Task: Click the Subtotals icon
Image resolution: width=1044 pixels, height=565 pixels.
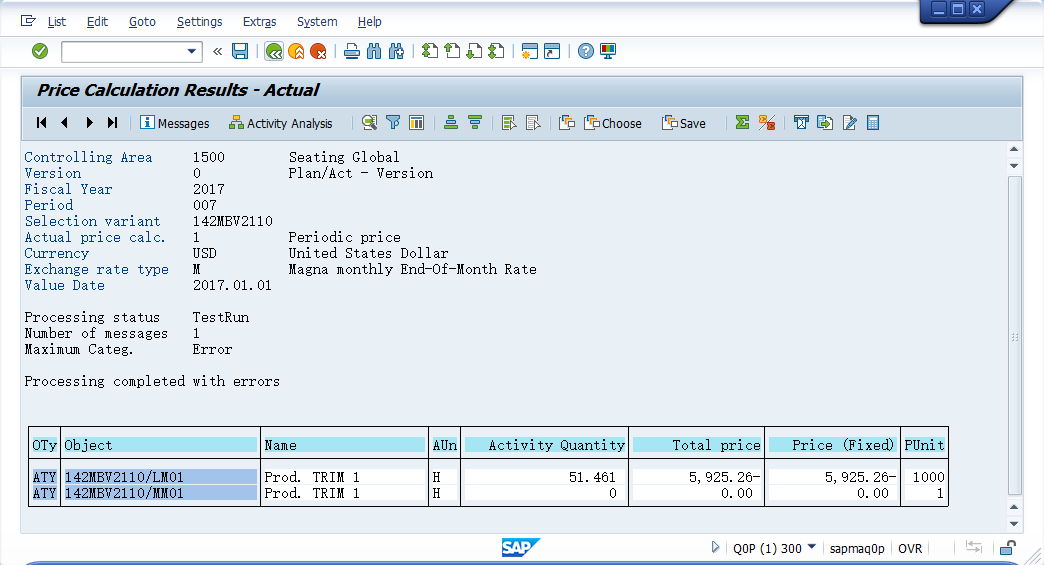Action: click(x=766, y=122)
